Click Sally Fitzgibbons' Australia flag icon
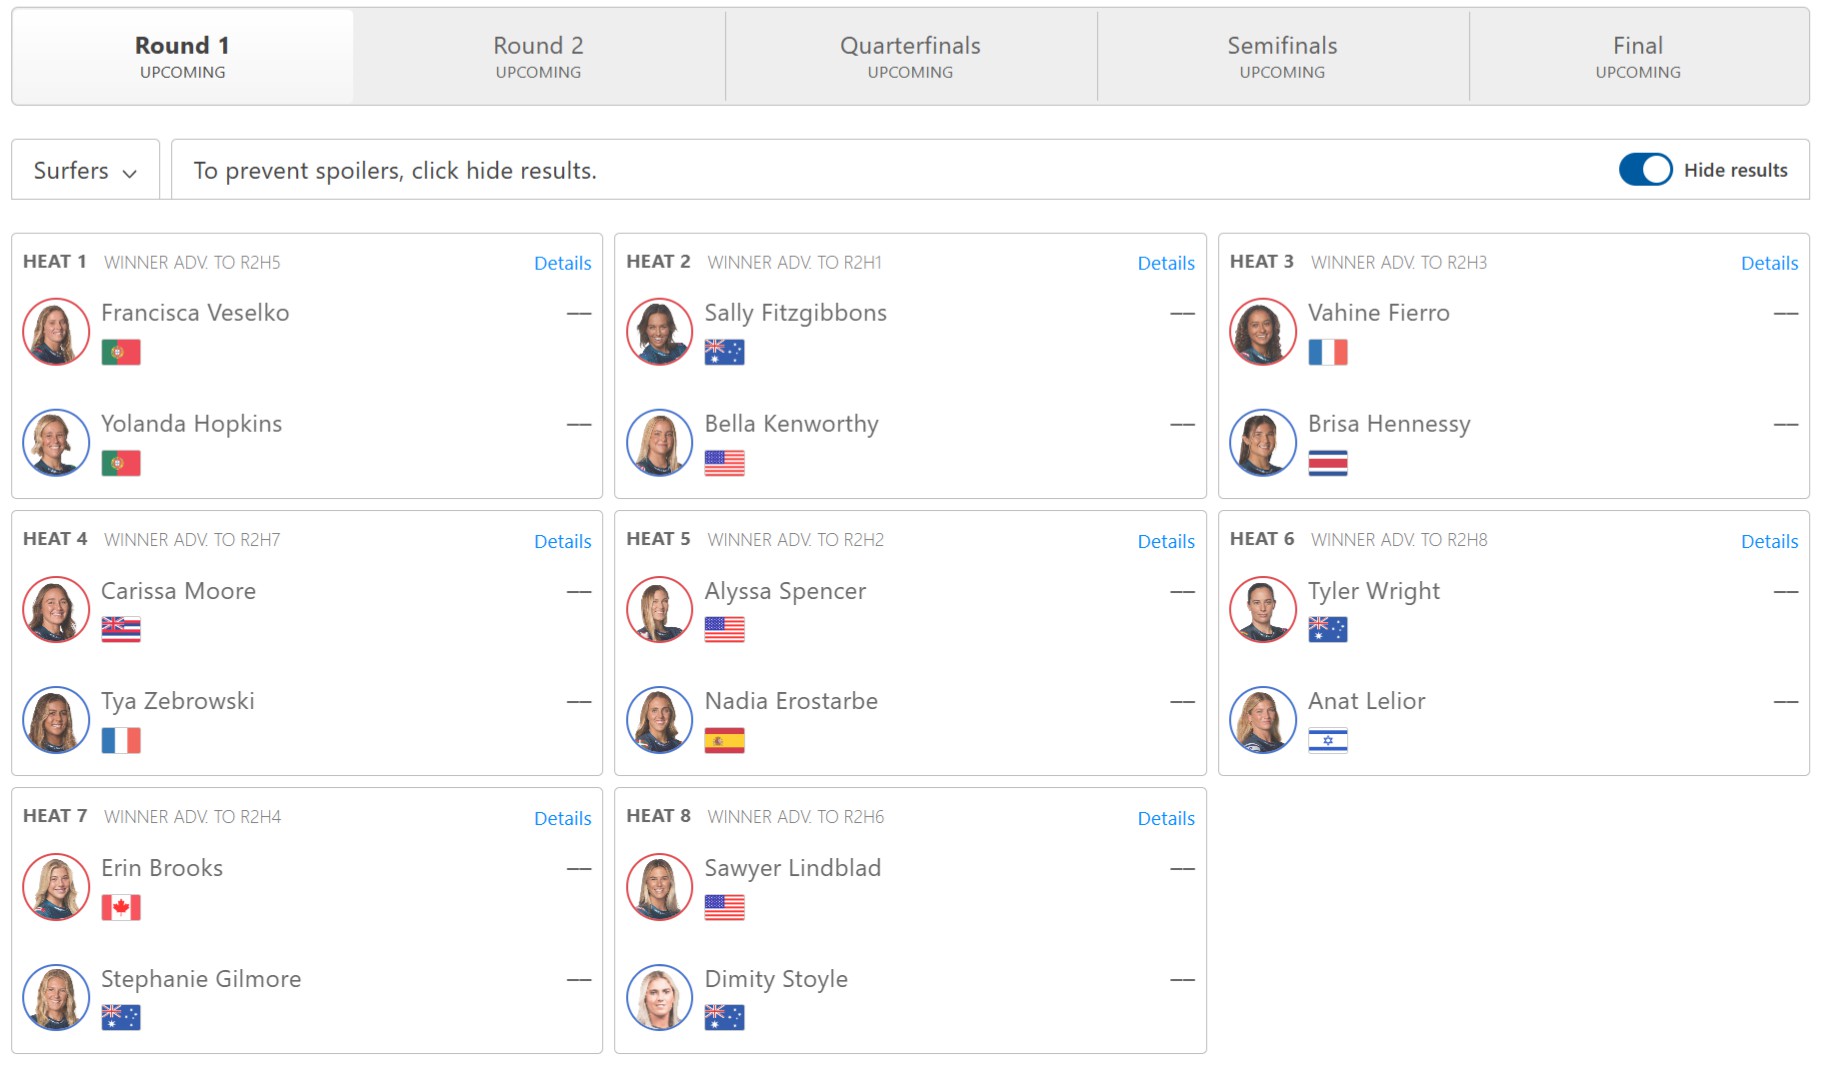Image resolution: width=1821 pixels, height=1067 pixels. coord(724,352)
